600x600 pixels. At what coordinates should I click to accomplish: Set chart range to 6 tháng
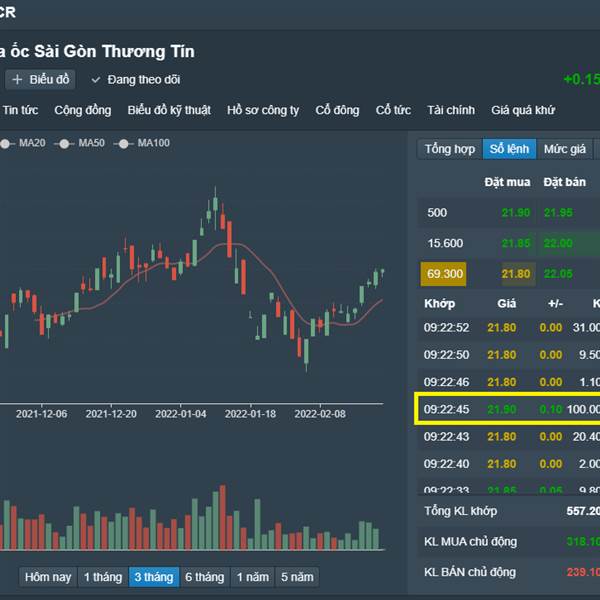(205, 577)
